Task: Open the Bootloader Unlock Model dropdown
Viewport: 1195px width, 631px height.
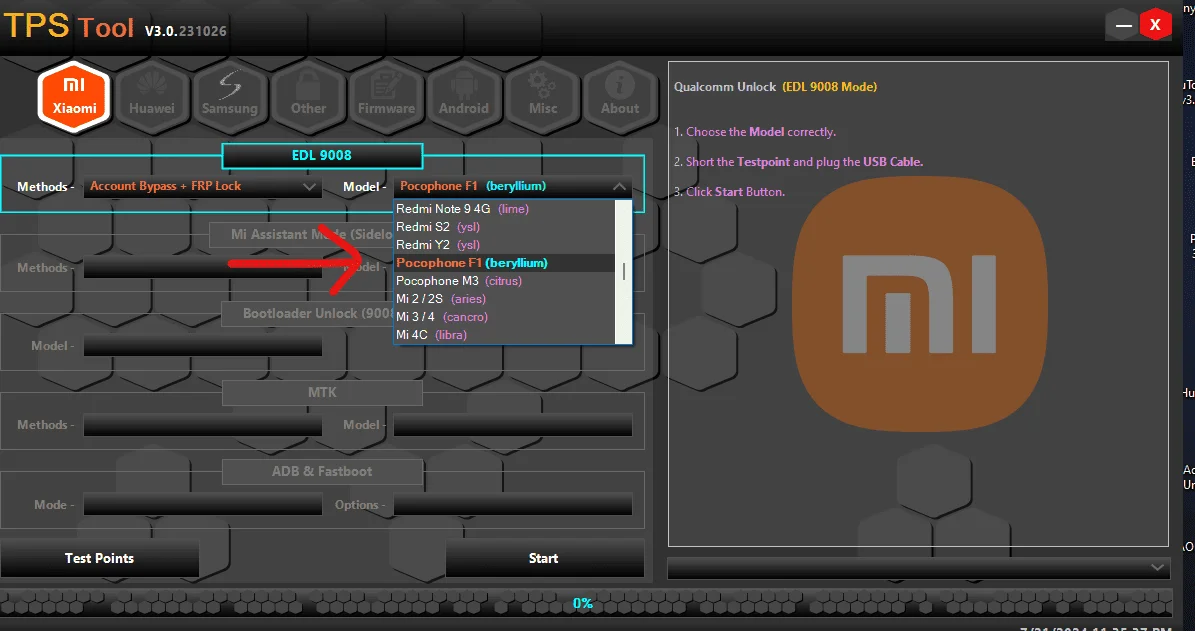Action: 203,345
